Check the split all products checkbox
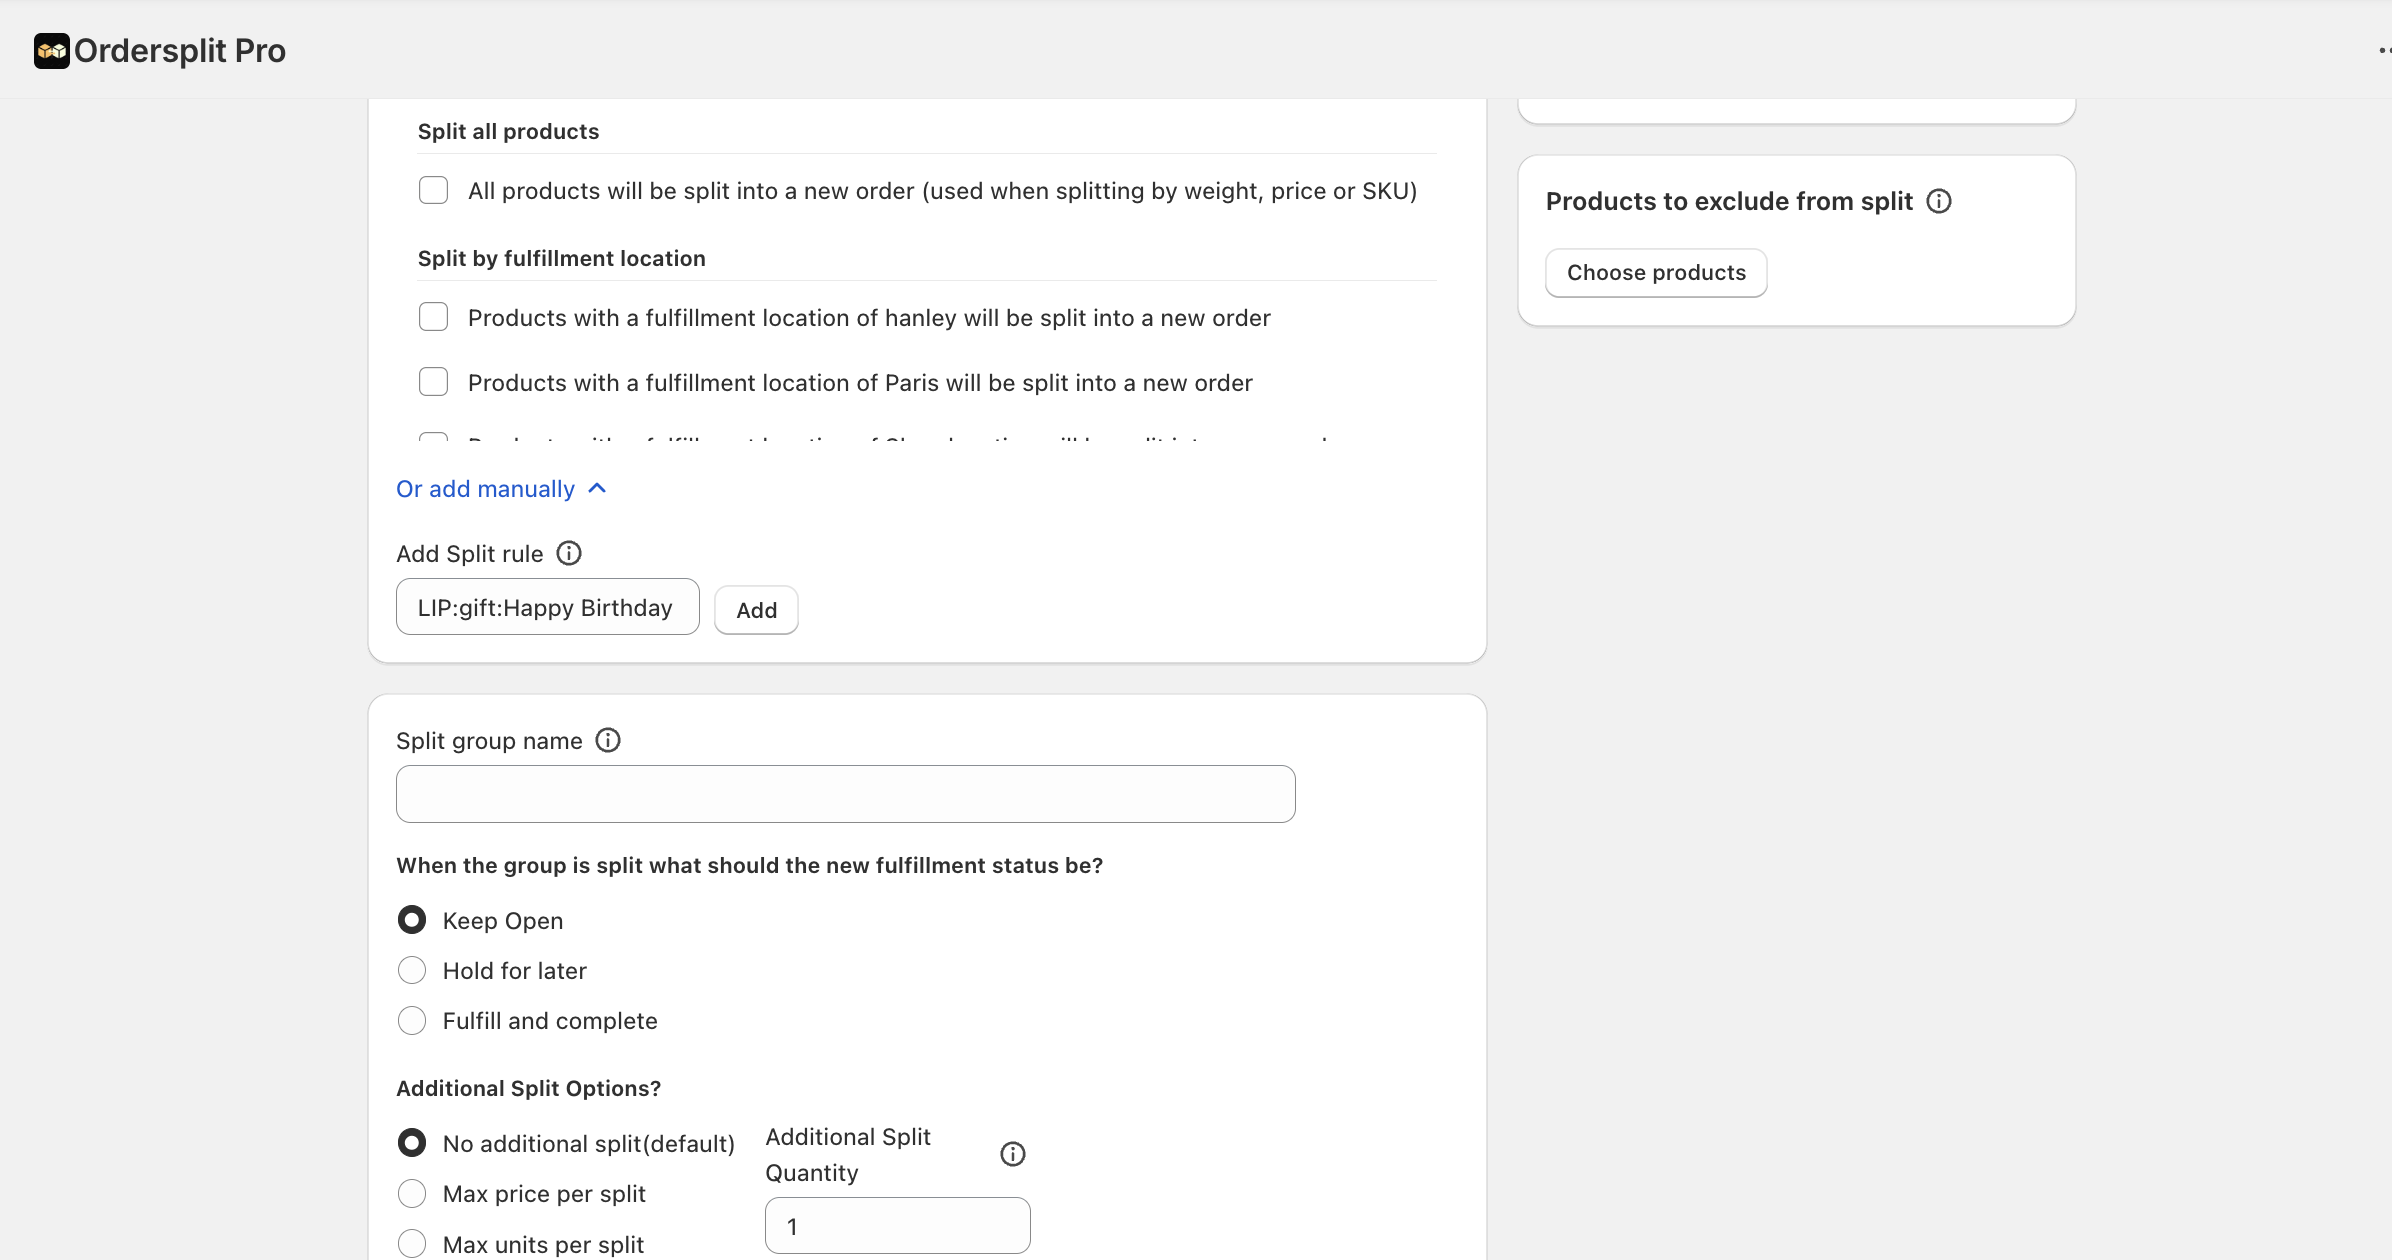This screenshot has width=2392, height=1260. (x=433, y=190)
